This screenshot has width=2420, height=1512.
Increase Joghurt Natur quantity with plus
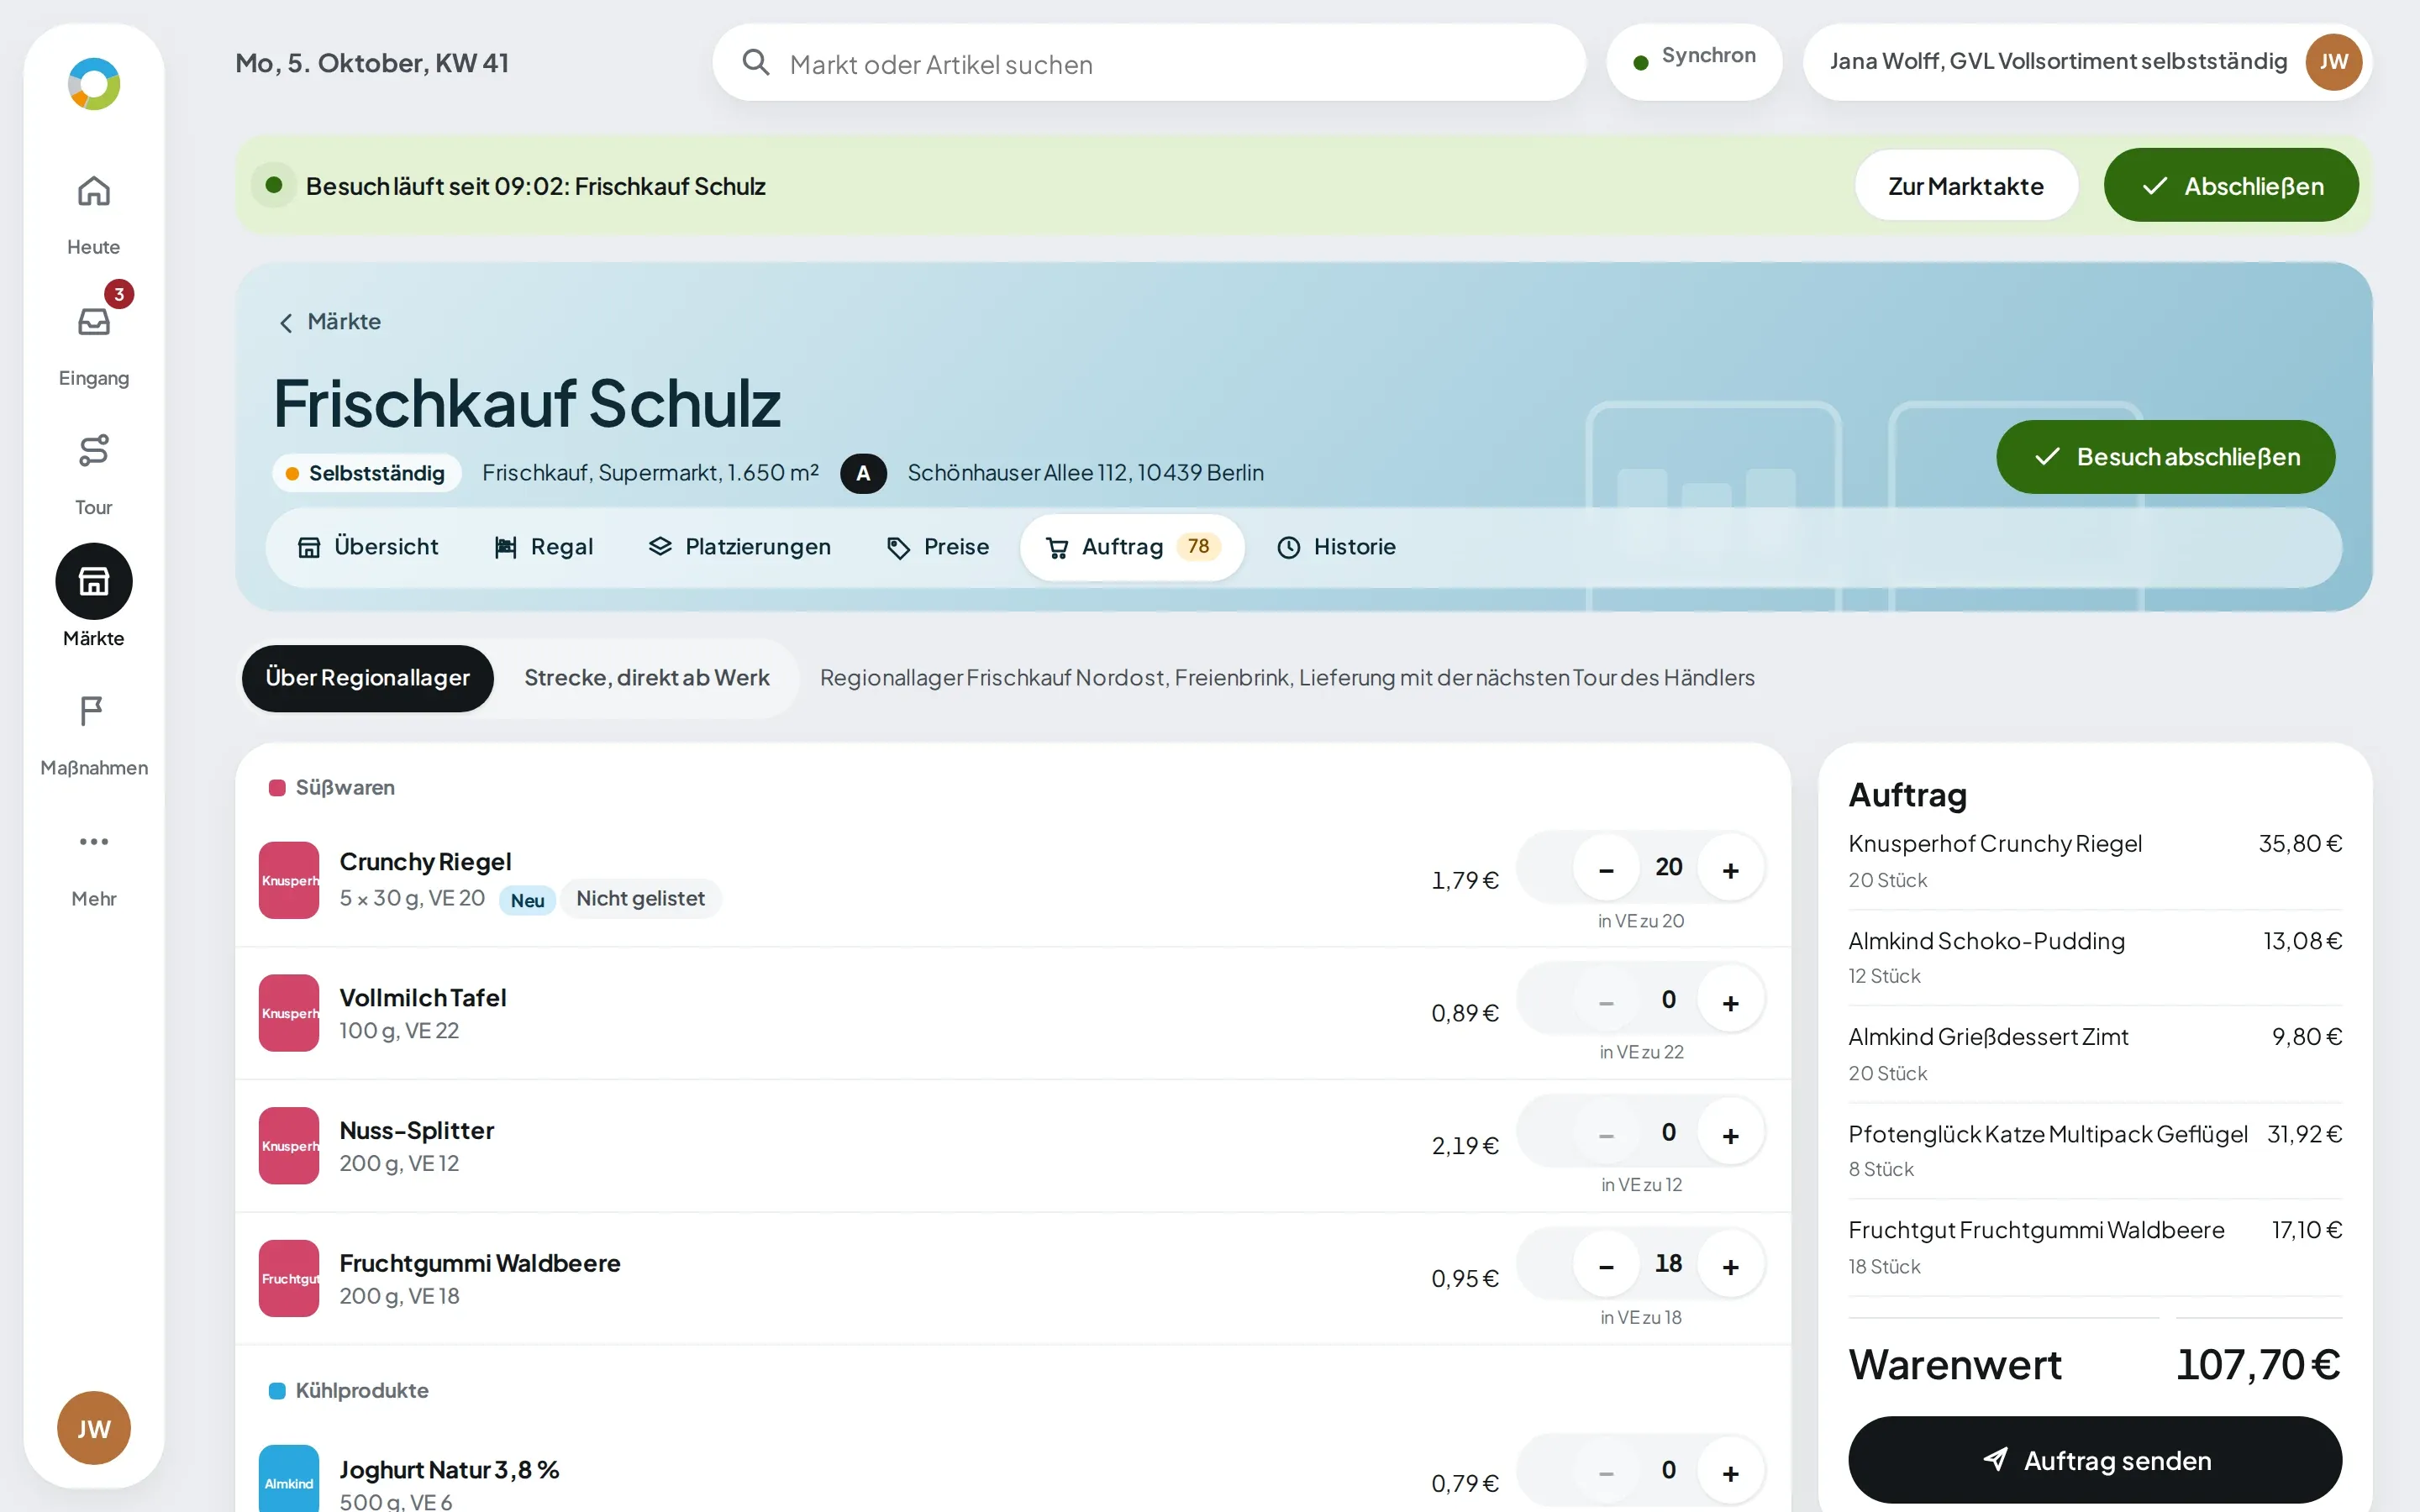pyautogui.click(x=1730, y=1472)
